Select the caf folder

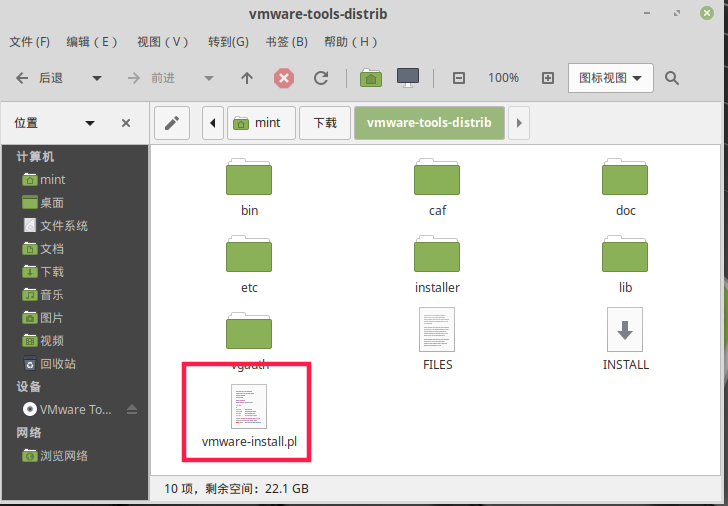pos(437,188)
